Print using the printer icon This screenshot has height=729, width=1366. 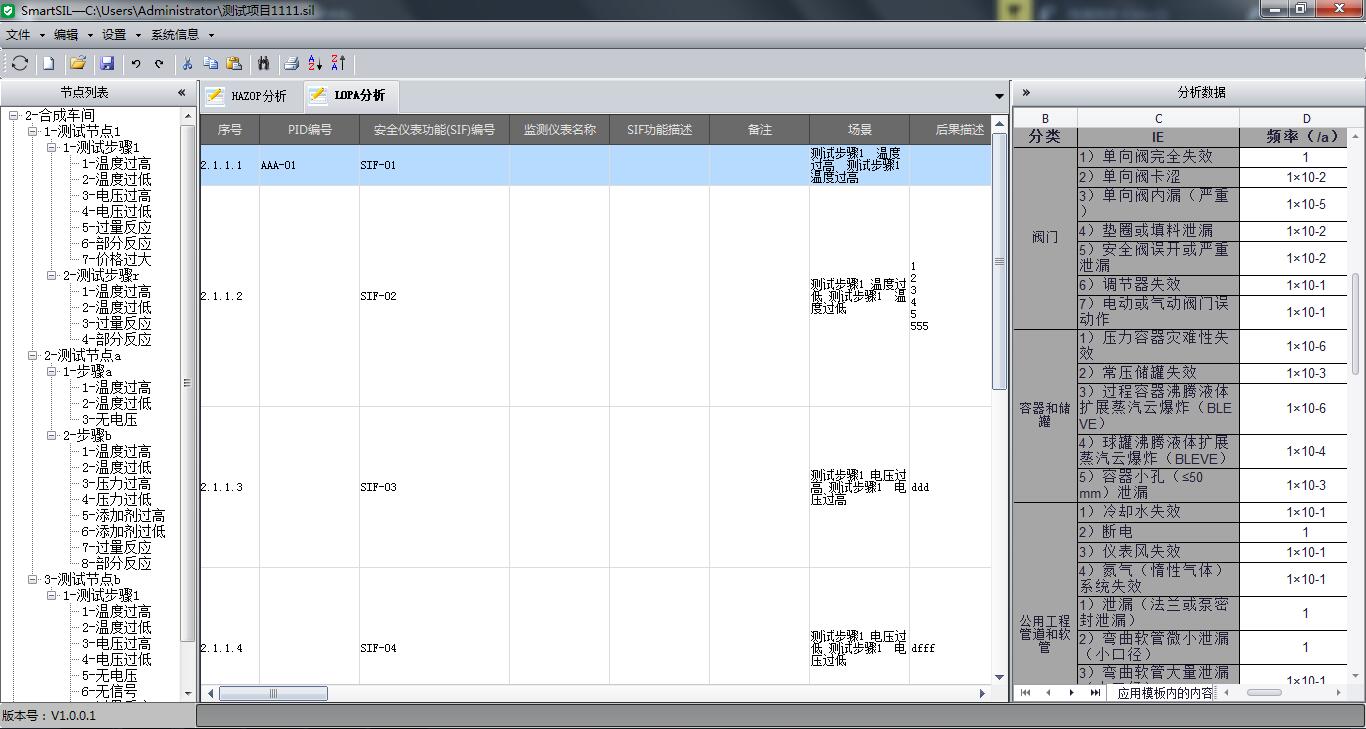pos(291,63)
